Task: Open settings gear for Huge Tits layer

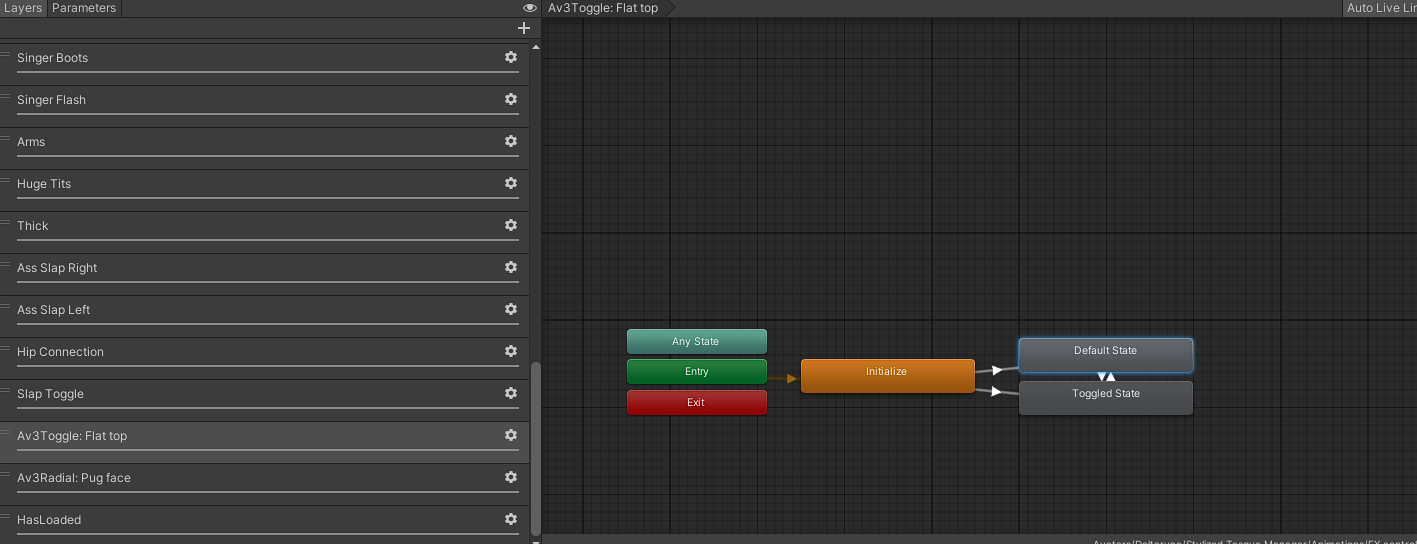Action: 511,183
